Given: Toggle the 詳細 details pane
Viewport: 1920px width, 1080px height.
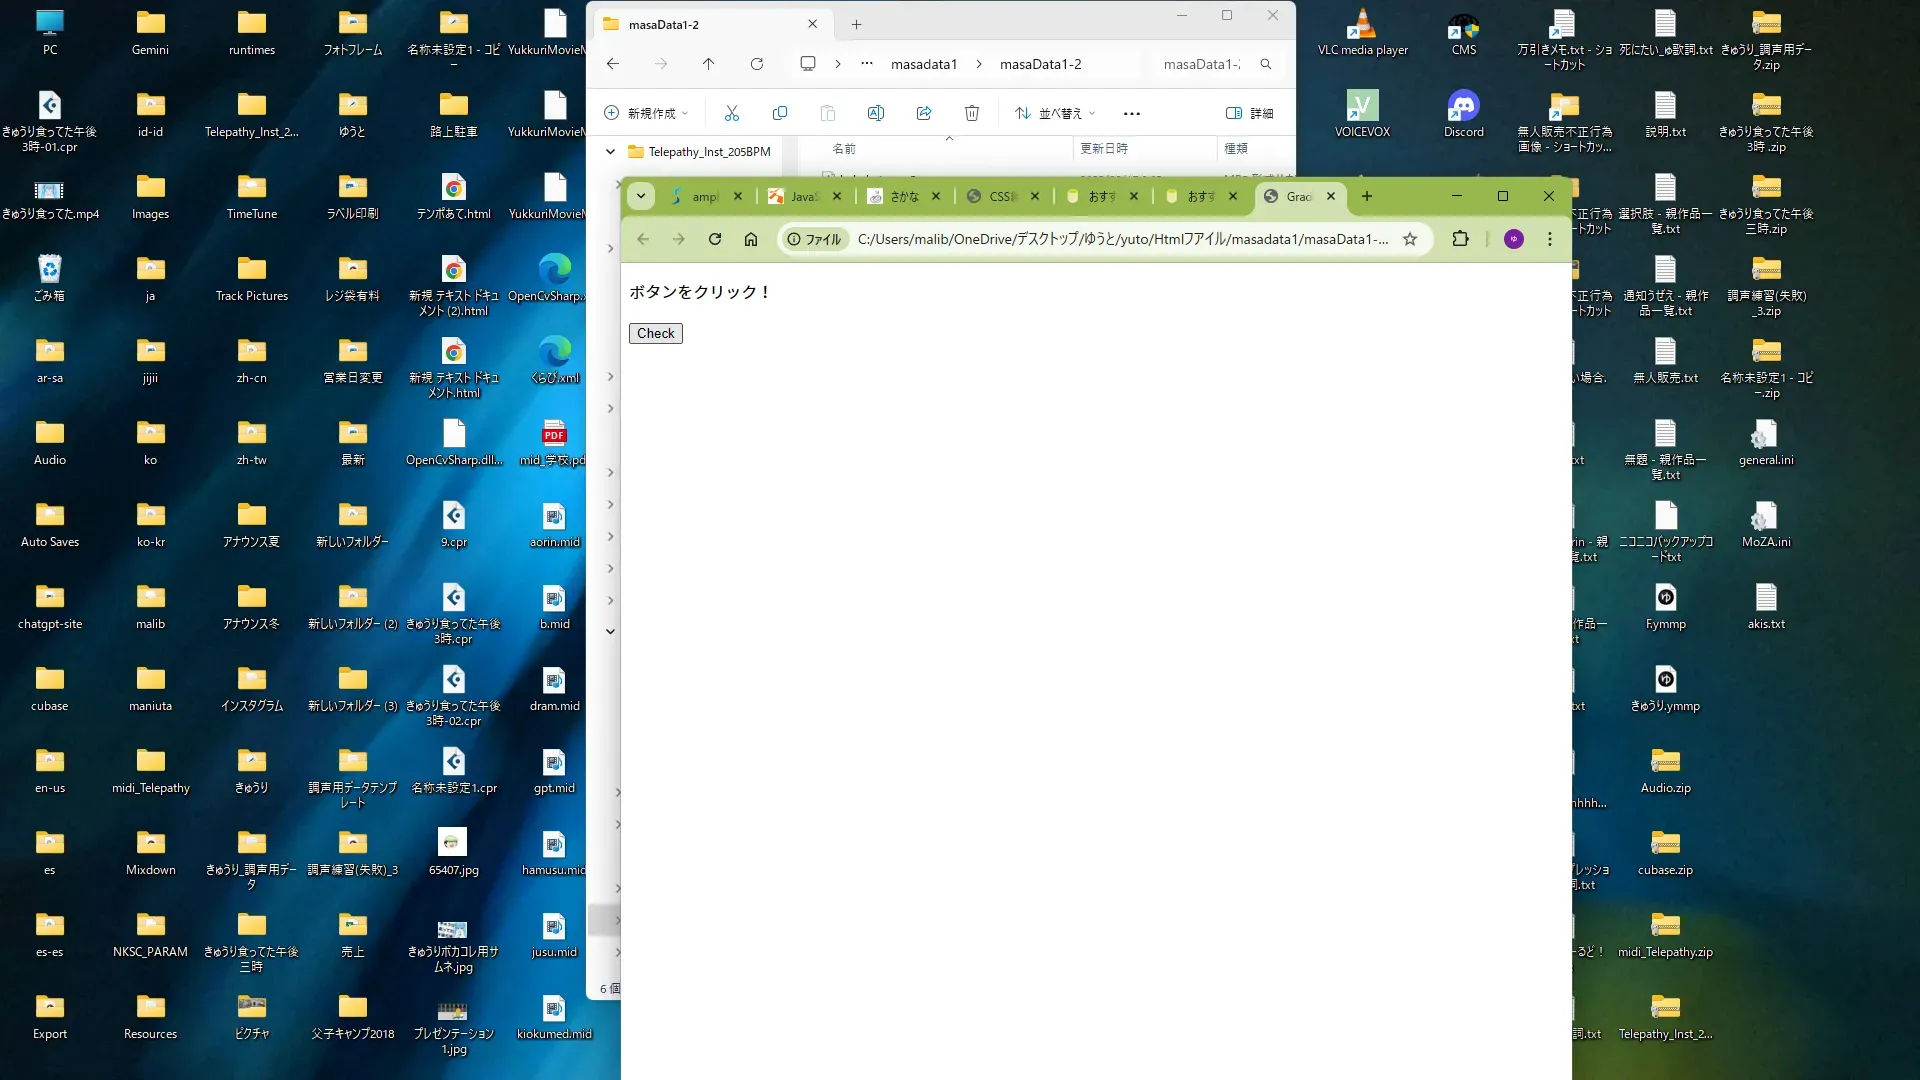Looking at the screenshot, I should click(1249, 113).
